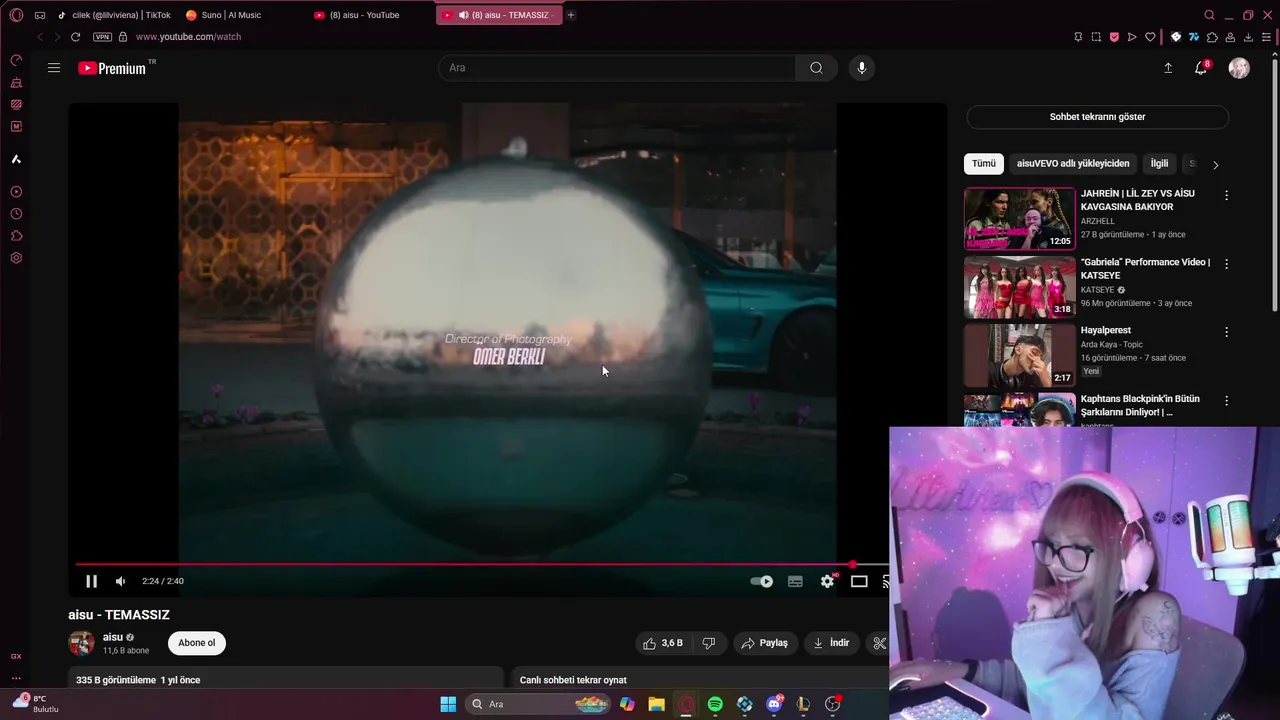Image resolution: width=1280 pixels, height=720 pixels.
Task: Select the Tümü filter chip
Action: pos(984,164)
